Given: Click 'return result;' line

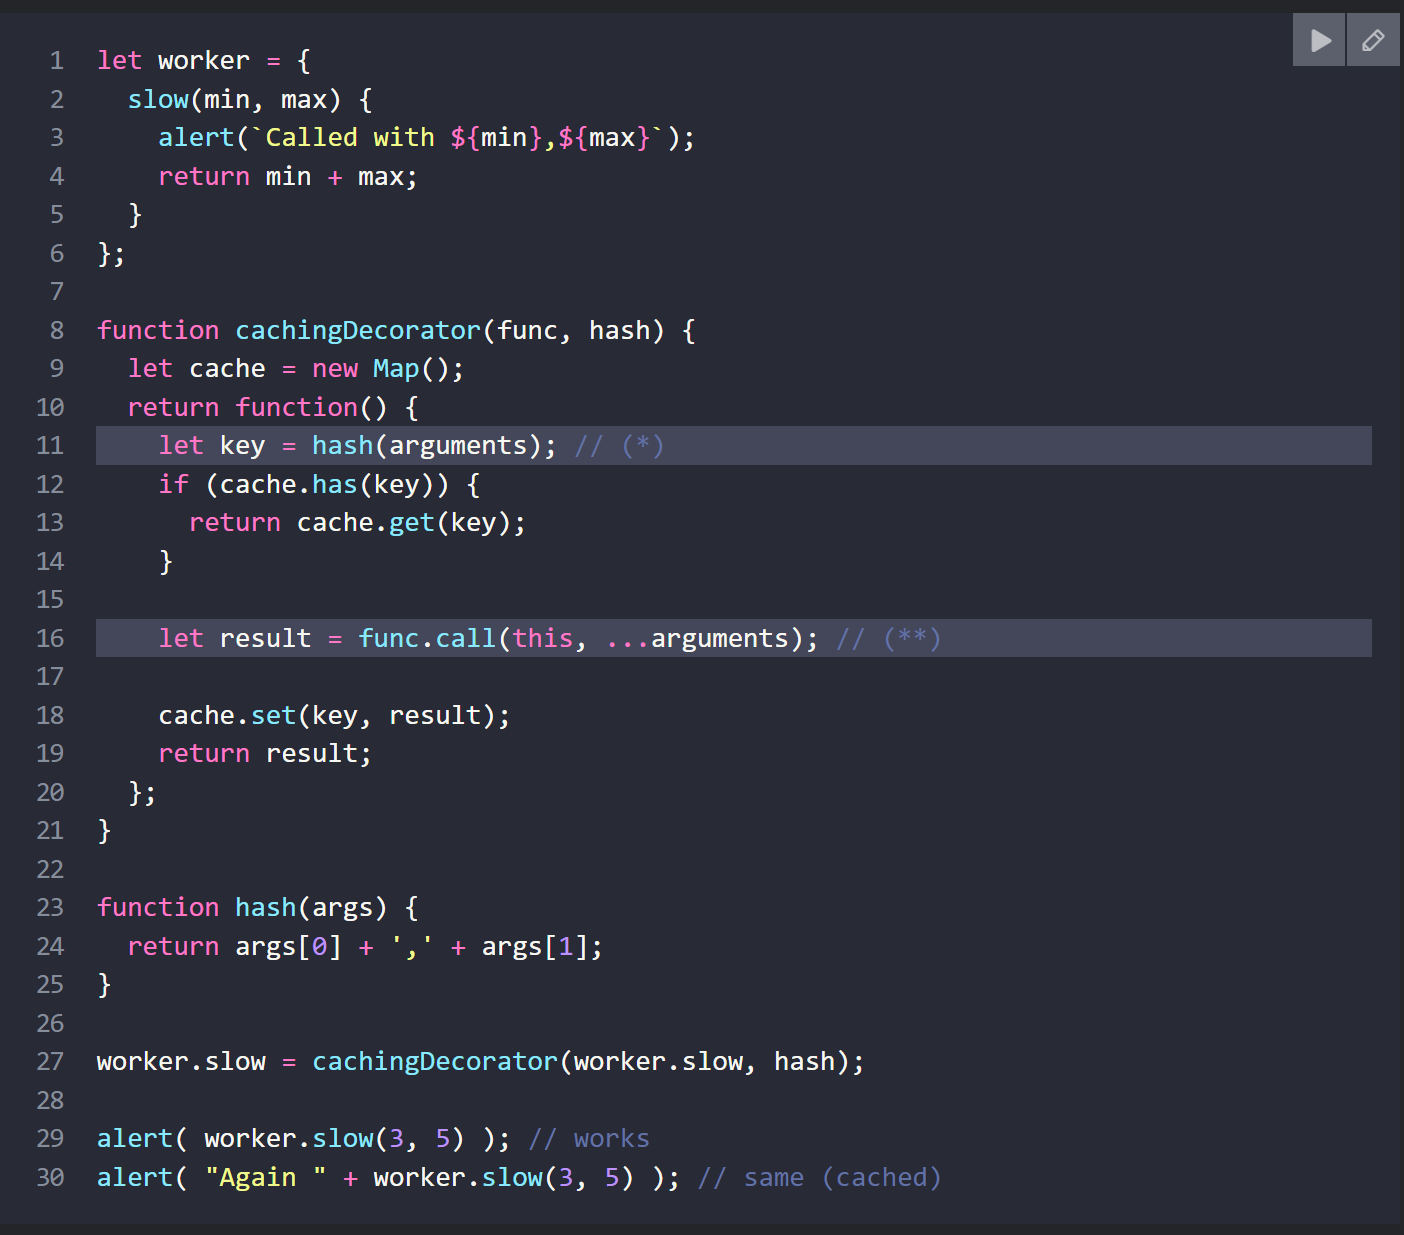Looking at the screenshot, I should [265, 754].
